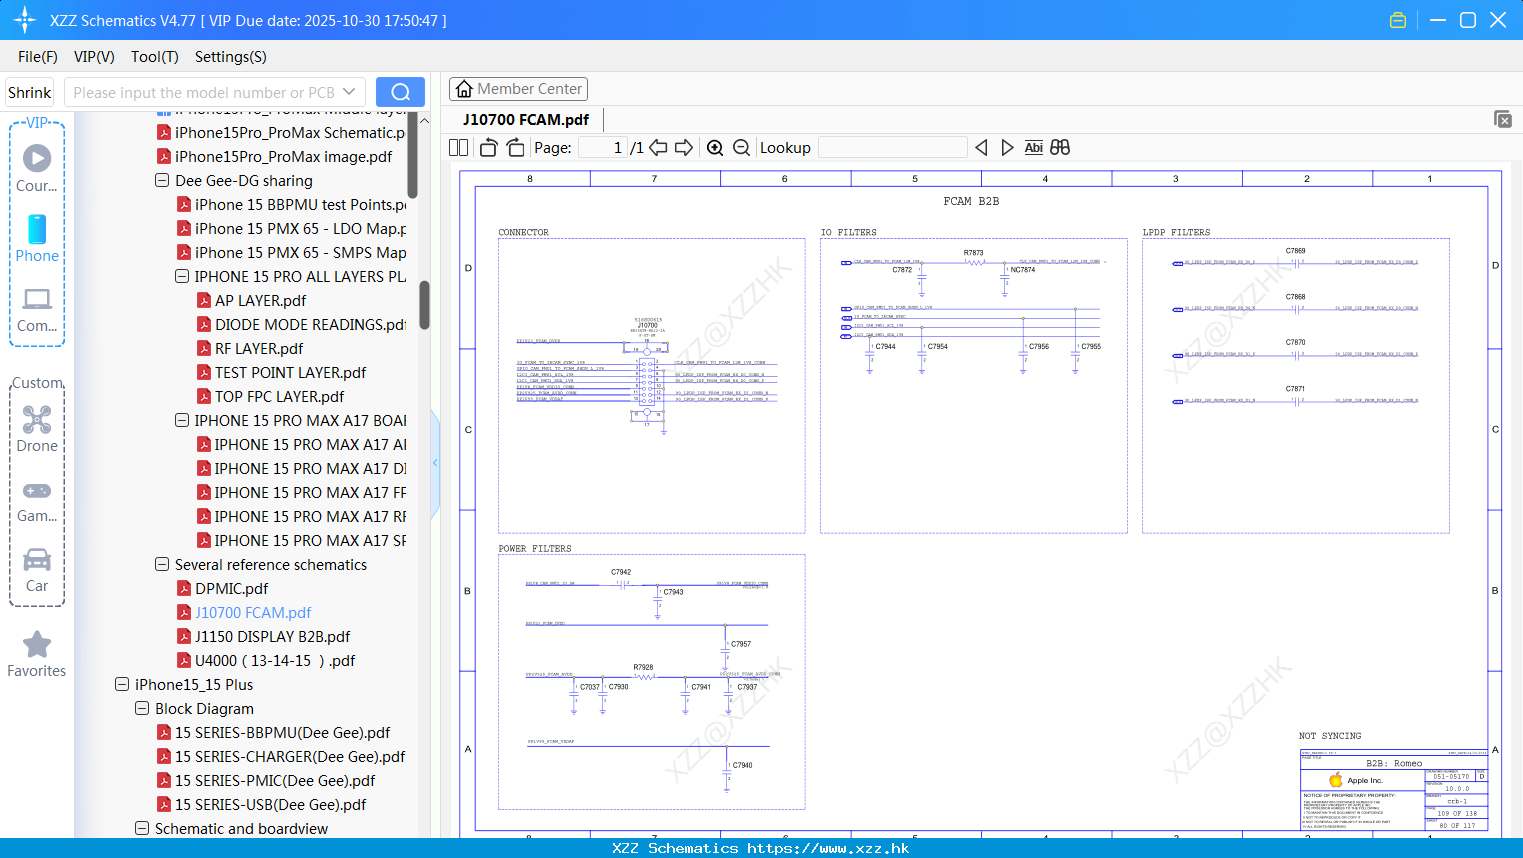The height and width of the screenshot is (858, 1523).
Task: Click the restore tabs icon top right
Action: 1502,119
